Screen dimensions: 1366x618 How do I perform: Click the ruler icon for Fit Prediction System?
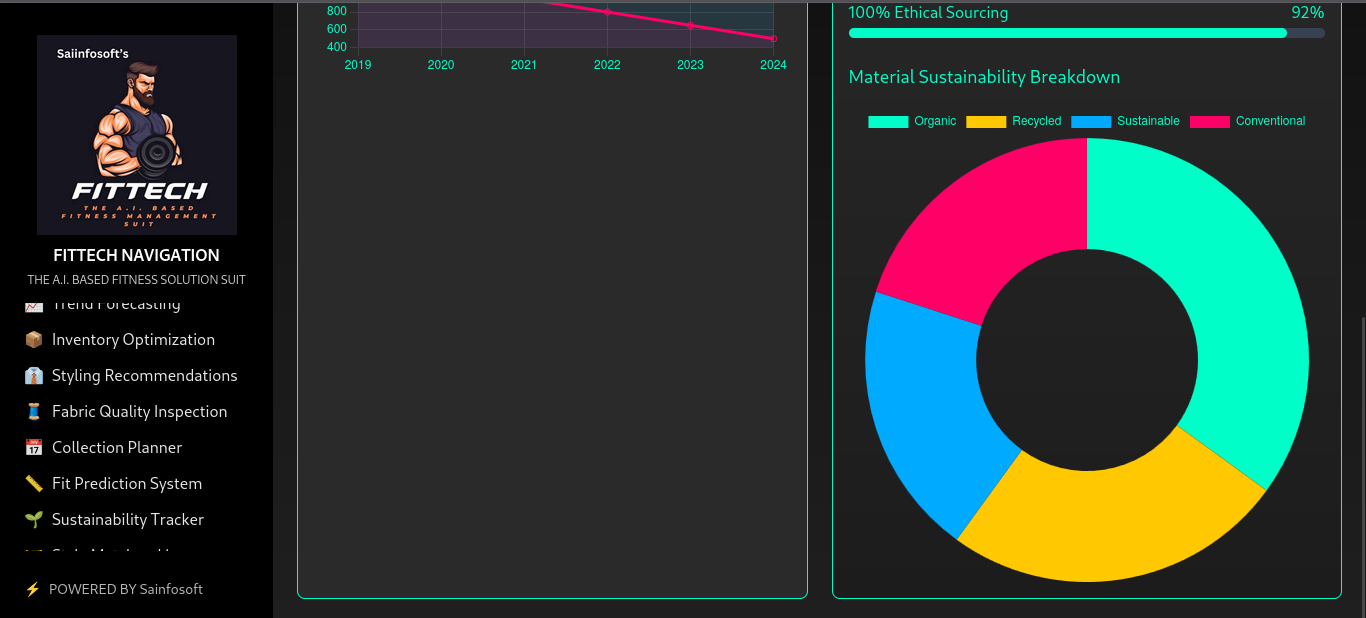pyautogui.click(x=34, y=484)
